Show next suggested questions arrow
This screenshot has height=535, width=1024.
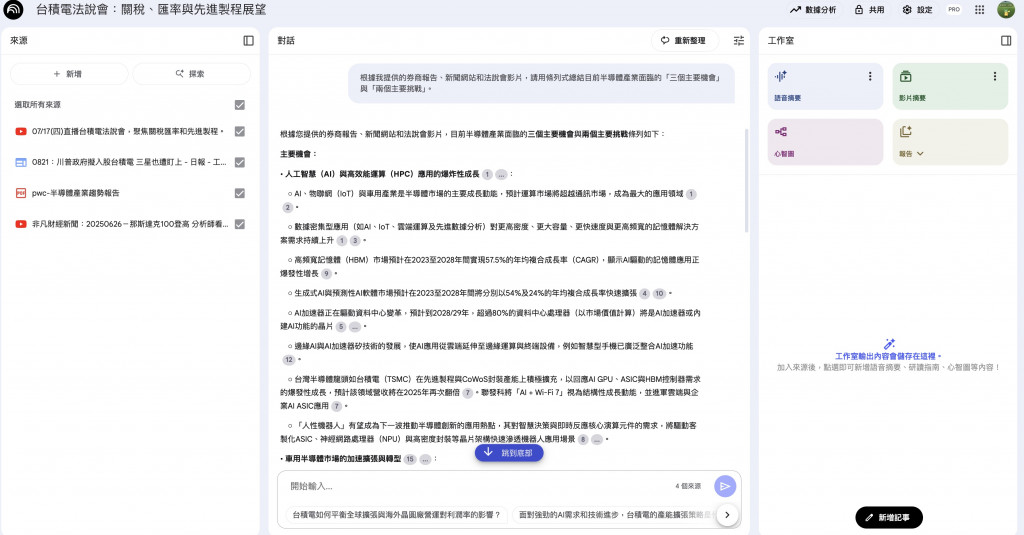pos(727,515)
